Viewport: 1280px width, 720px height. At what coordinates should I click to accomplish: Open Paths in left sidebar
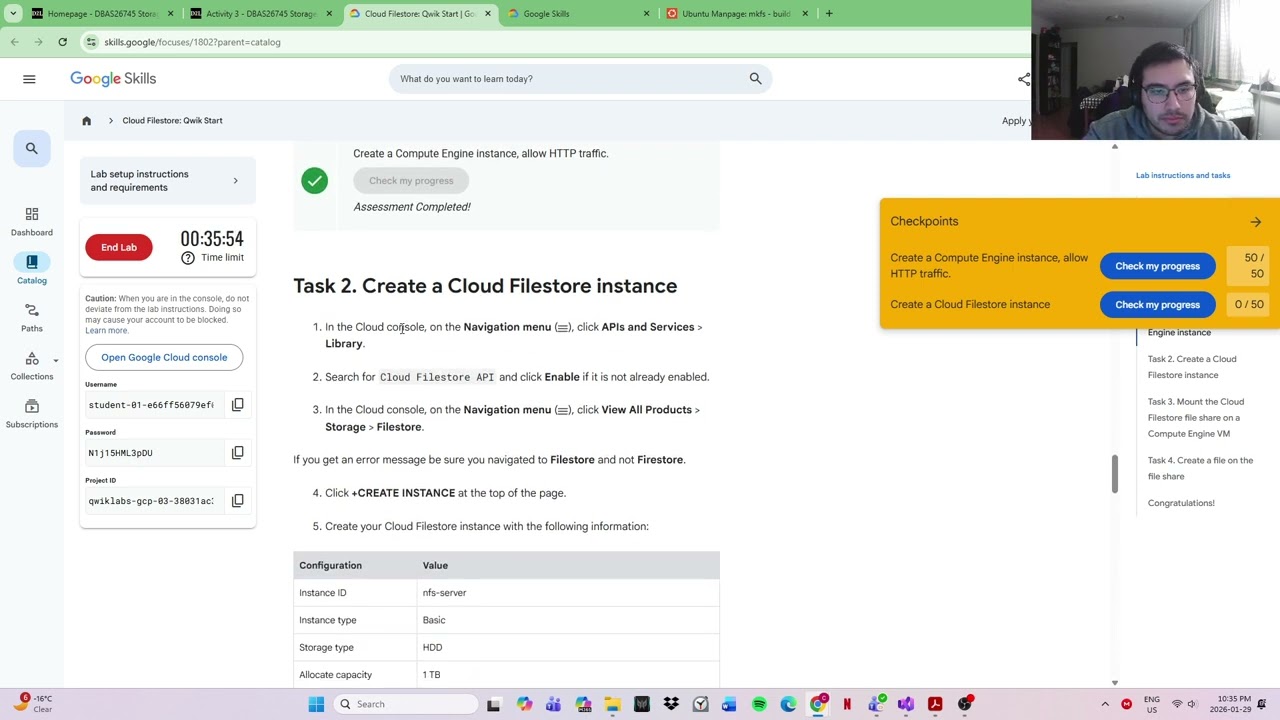(x=32, y=317)
